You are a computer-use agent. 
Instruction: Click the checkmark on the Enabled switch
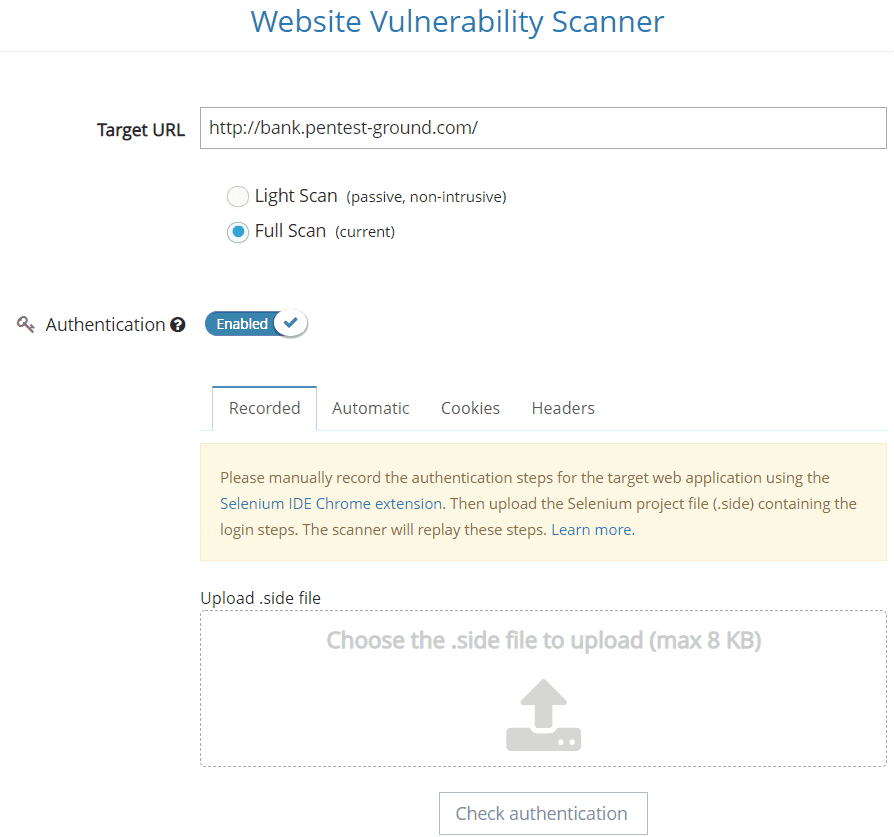290,323
